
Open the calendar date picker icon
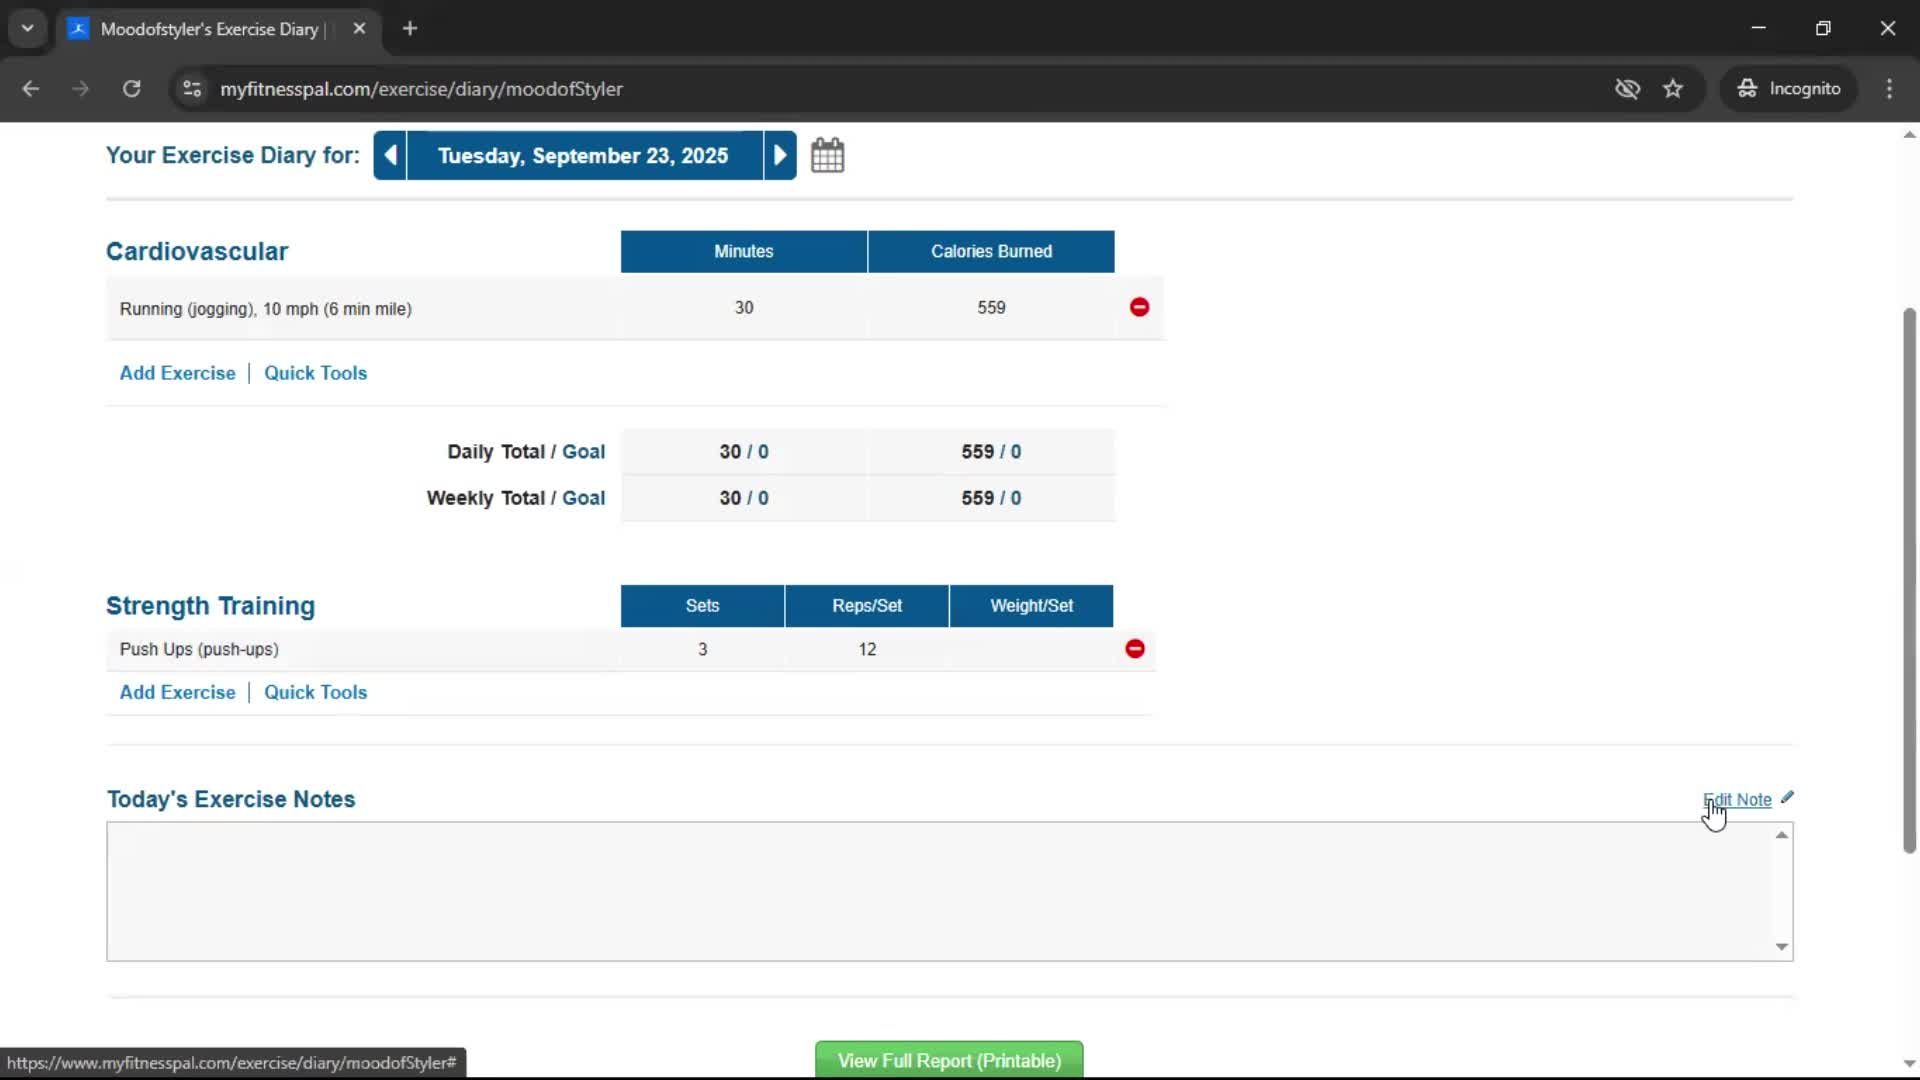pyautogui.click(x=827, y=155)
